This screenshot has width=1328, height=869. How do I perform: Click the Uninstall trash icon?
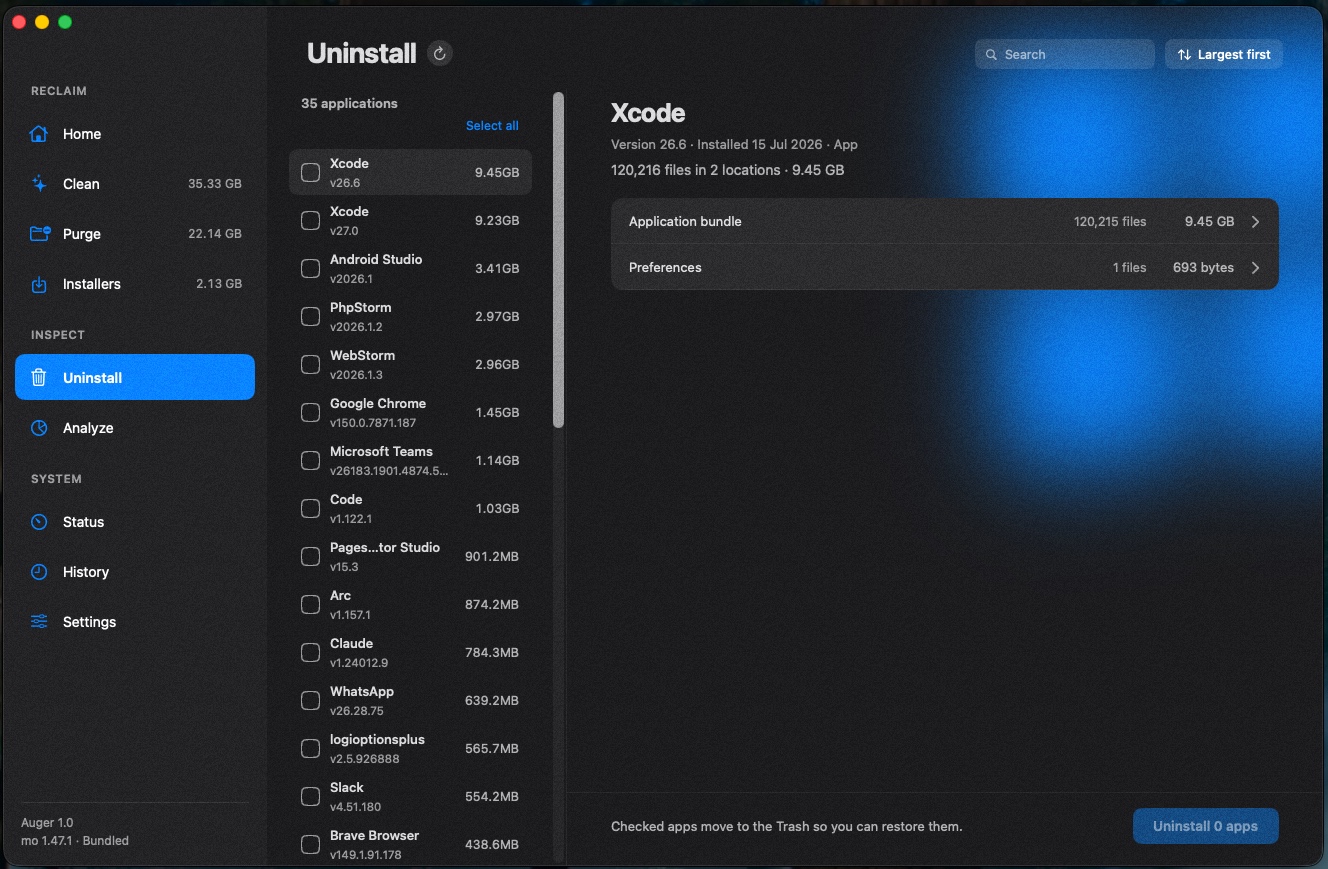[39, 378]
